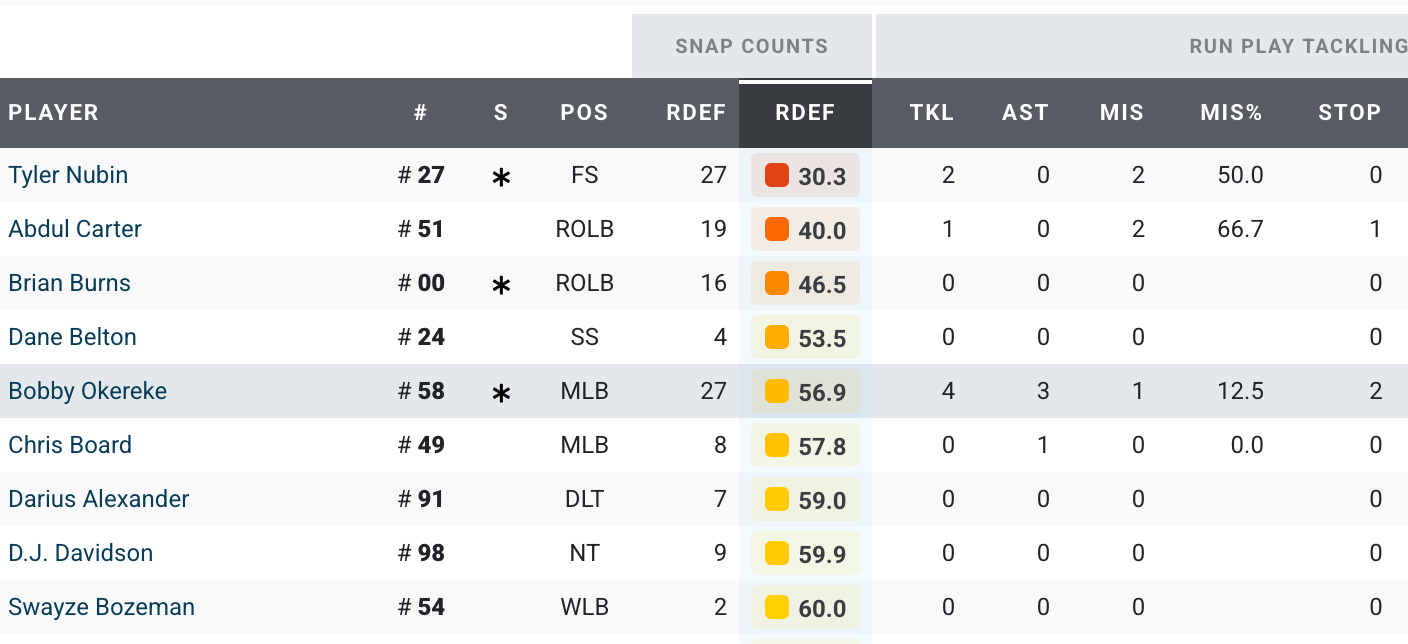The image size is (1408, 644).
Task: Sort by POS column header
Action: [x=584, y=113]
